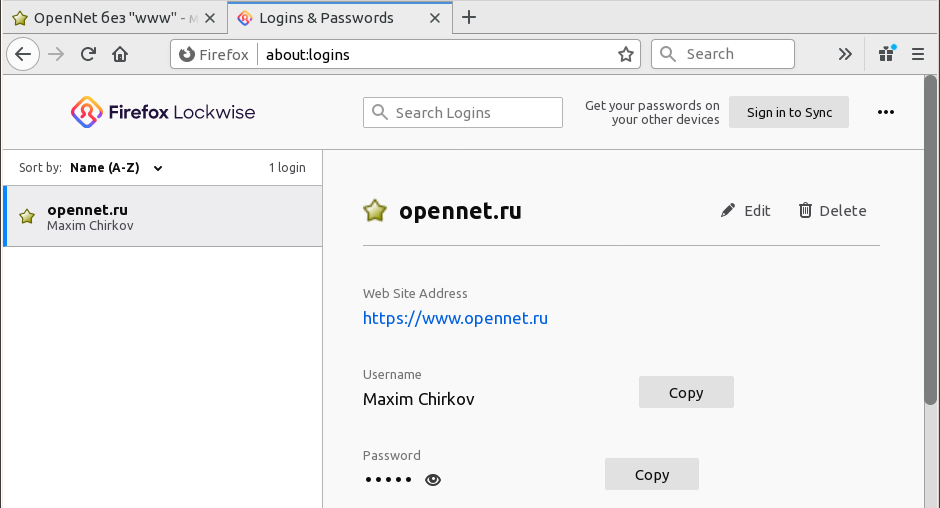Click the Sign in to Sync button

coord(788,112)
